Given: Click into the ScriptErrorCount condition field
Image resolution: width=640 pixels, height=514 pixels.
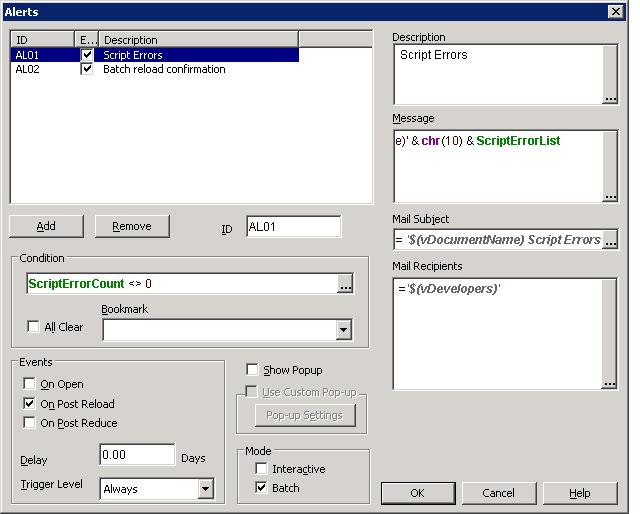Looking at the screenshot, I should [182, 284].
